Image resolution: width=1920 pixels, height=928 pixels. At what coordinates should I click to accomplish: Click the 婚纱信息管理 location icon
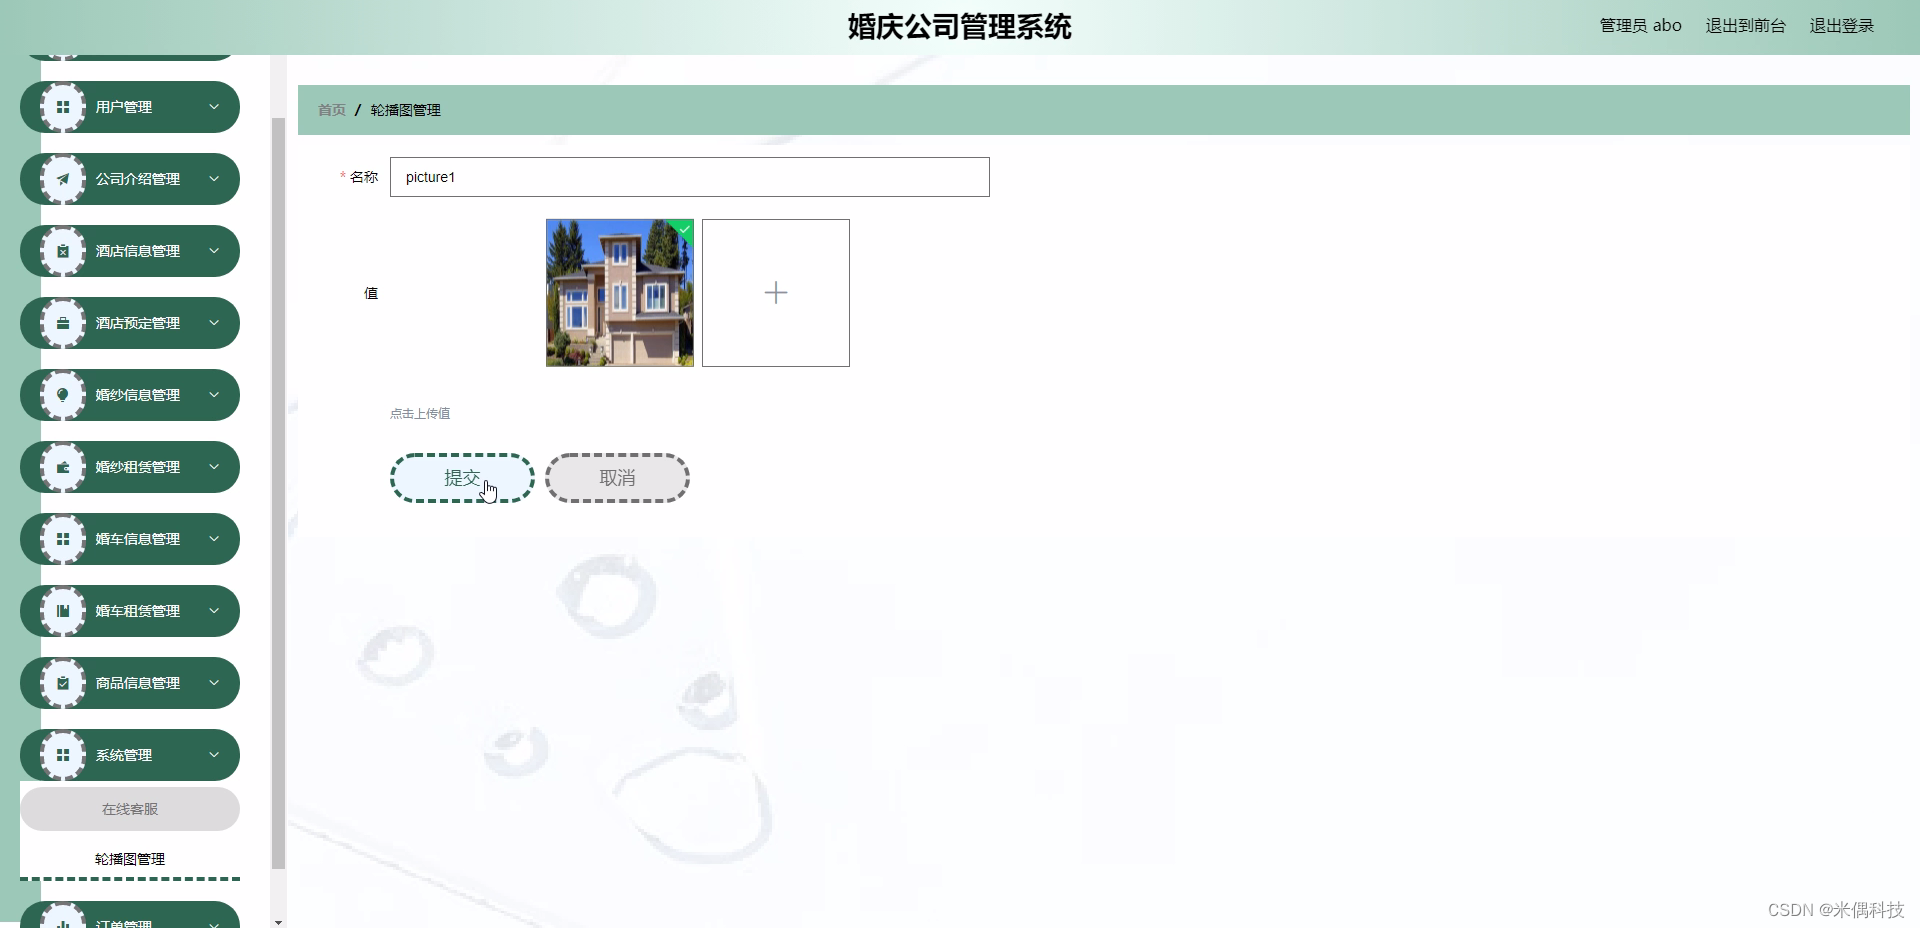[x=63, y=395]
